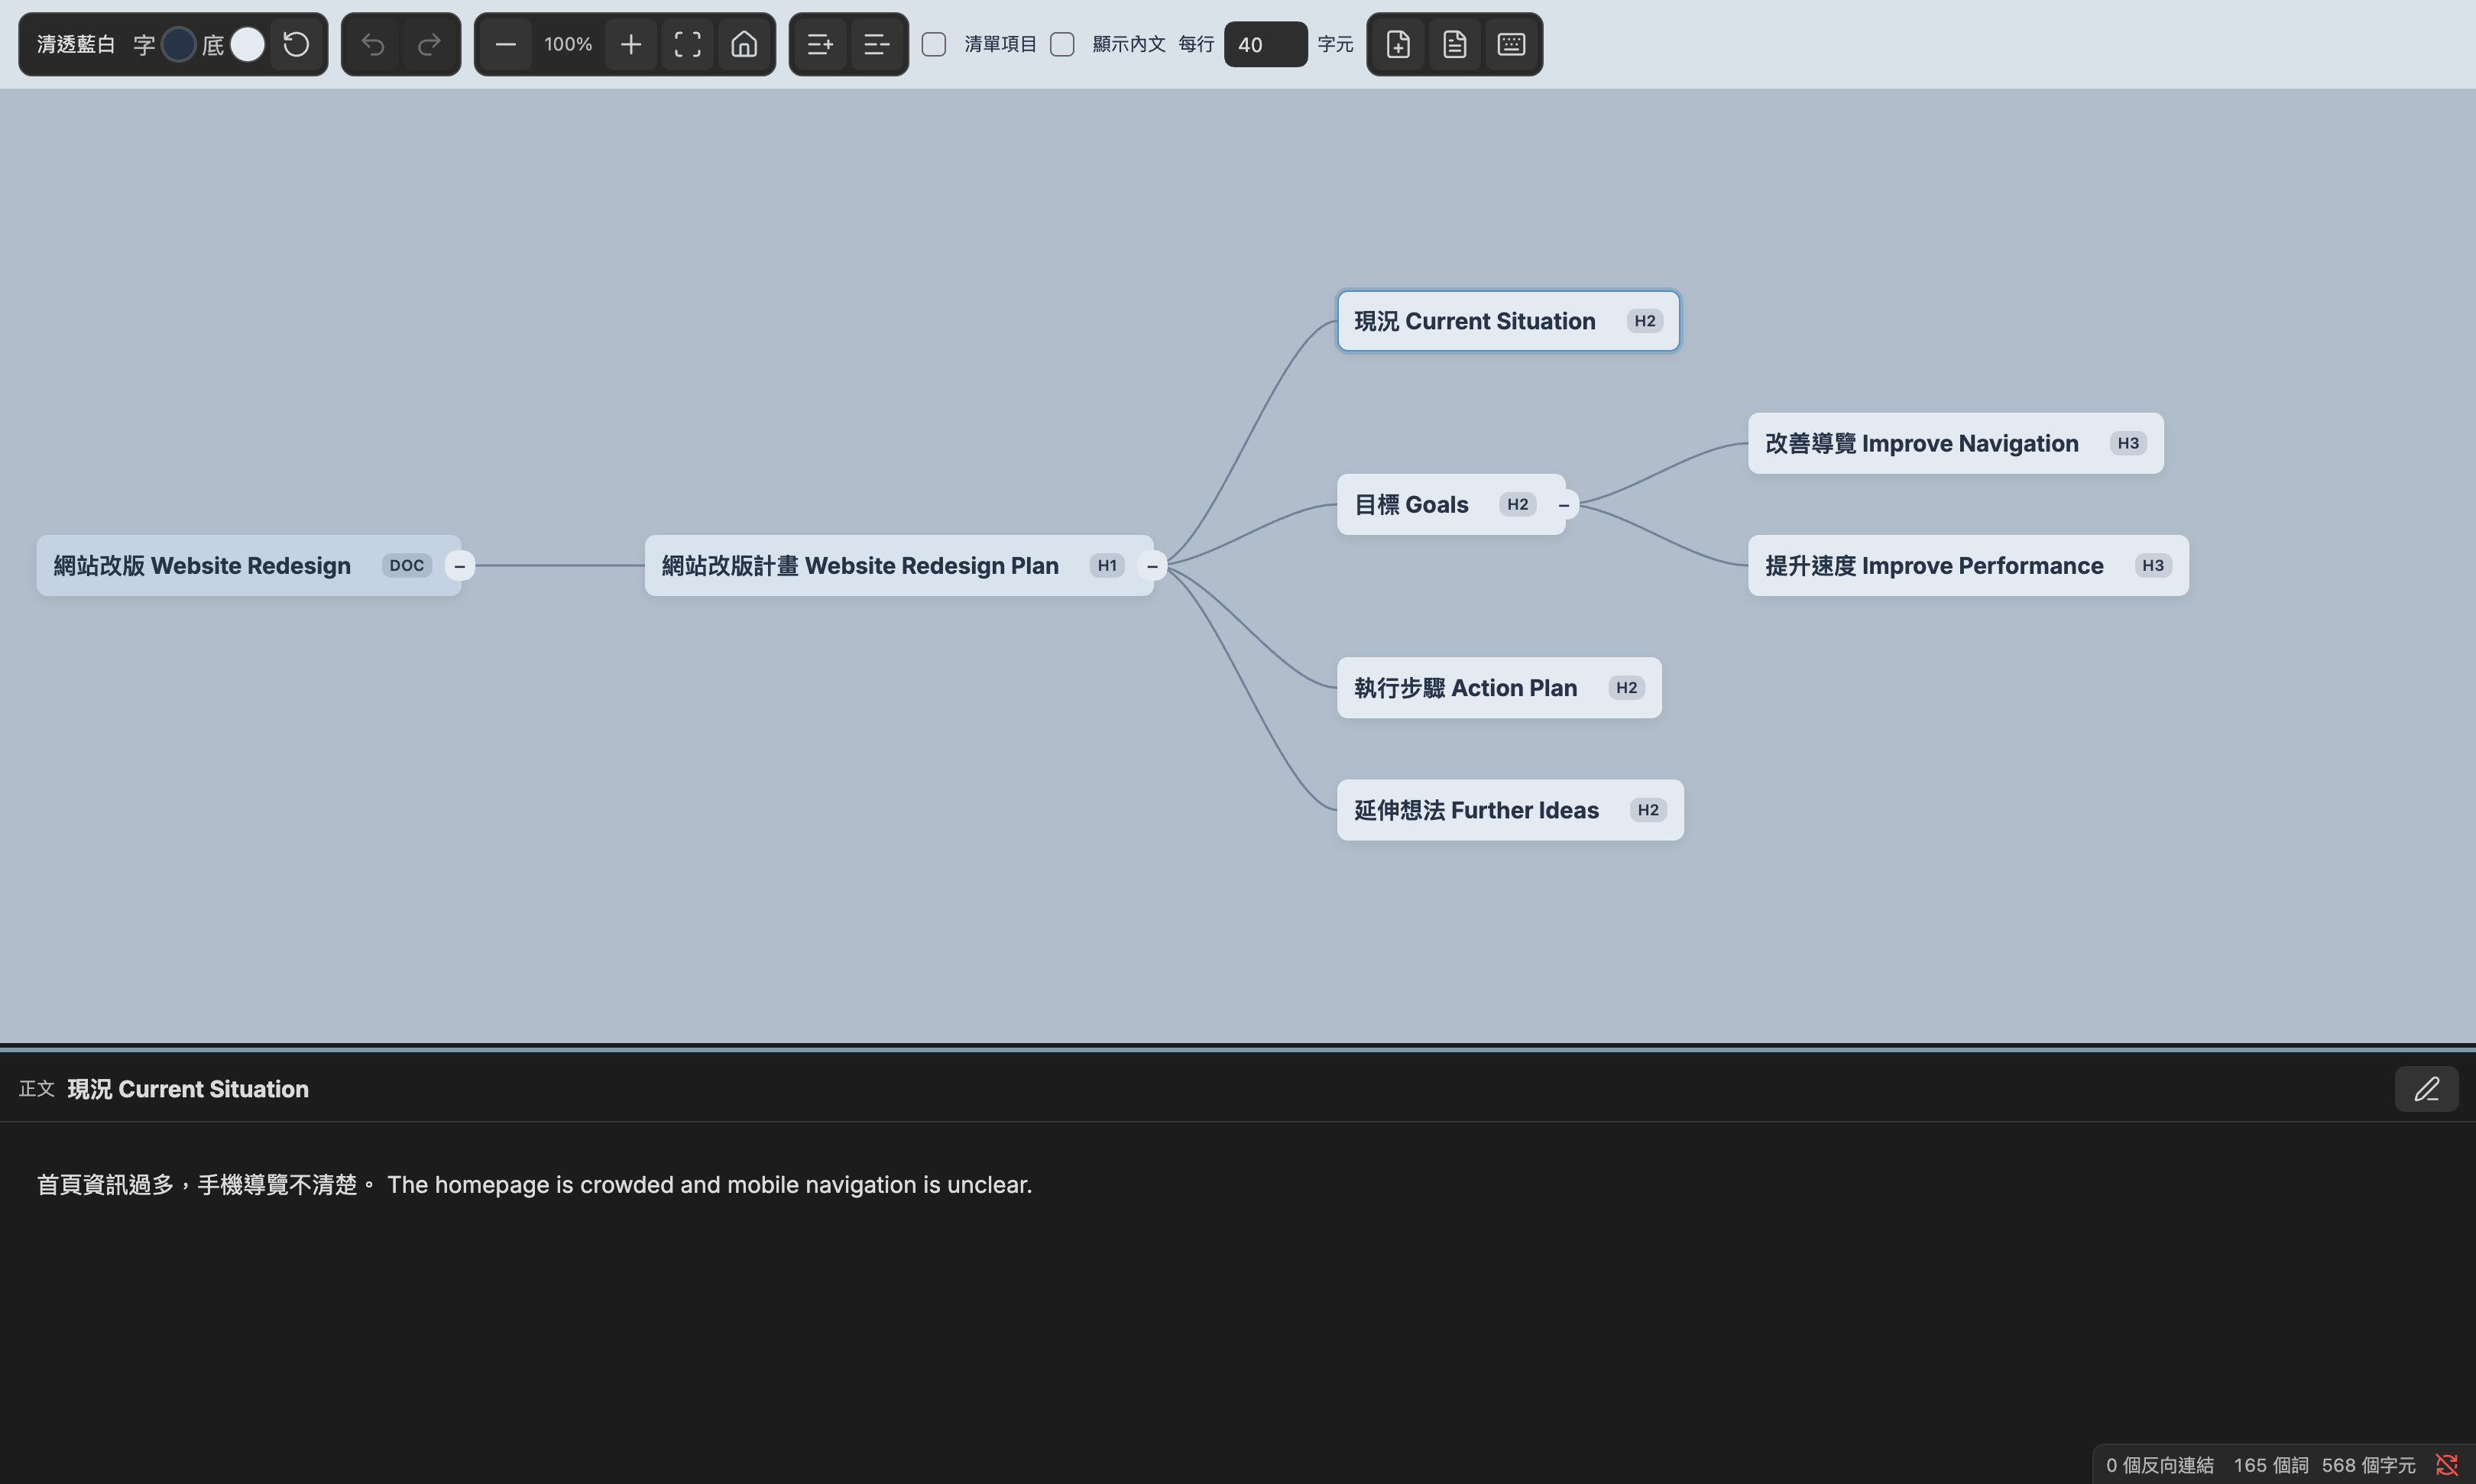Select the 網站改版 Website Redesign root node
The image size is (2476, 1484).
(x=248, y=565)
